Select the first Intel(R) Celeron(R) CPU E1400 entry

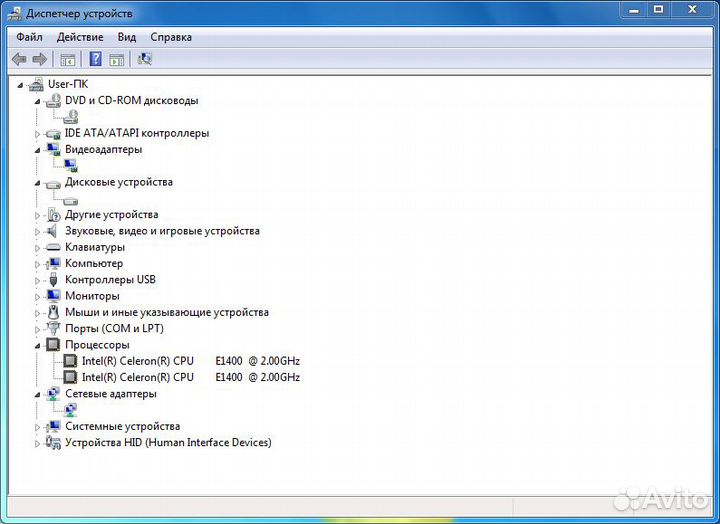[x=191, y=361]
